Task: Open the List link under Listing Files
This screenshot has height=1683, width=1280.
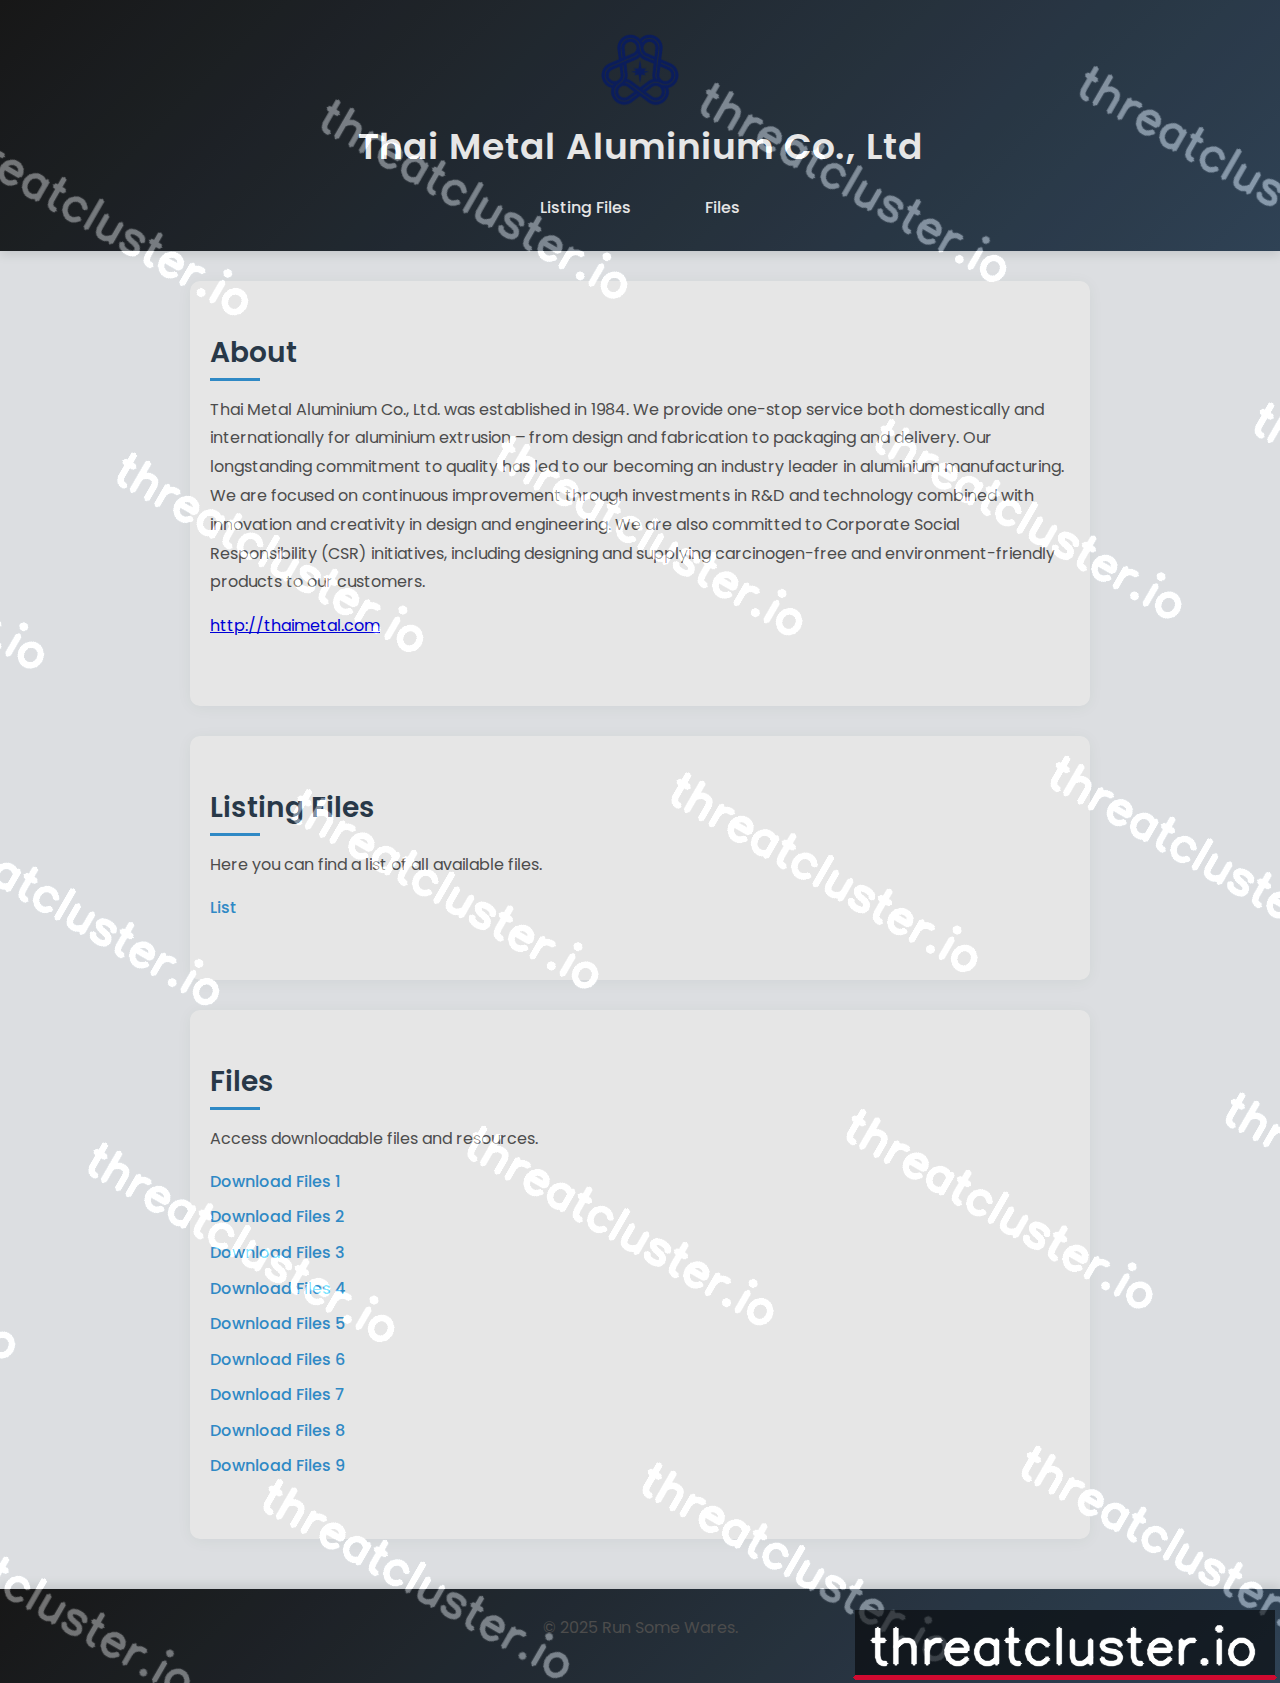Action: point(223,907)
